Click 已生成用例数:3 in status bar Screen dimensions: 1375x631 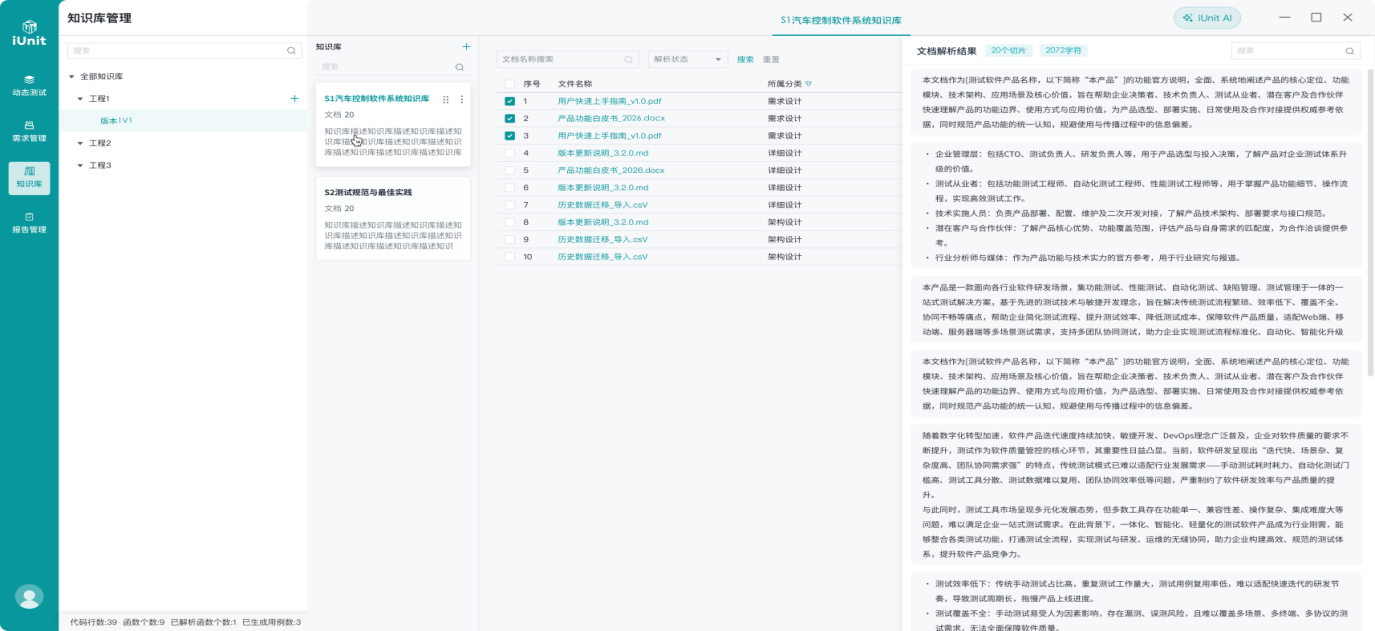271,622
